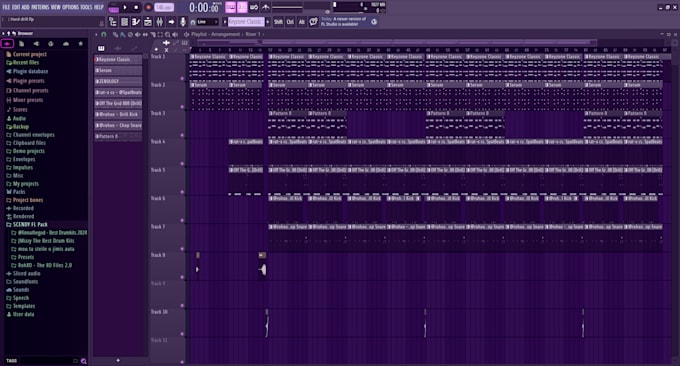
Task: Toggle the Track 1 mute dot
Action: click(x=182, y=78)
